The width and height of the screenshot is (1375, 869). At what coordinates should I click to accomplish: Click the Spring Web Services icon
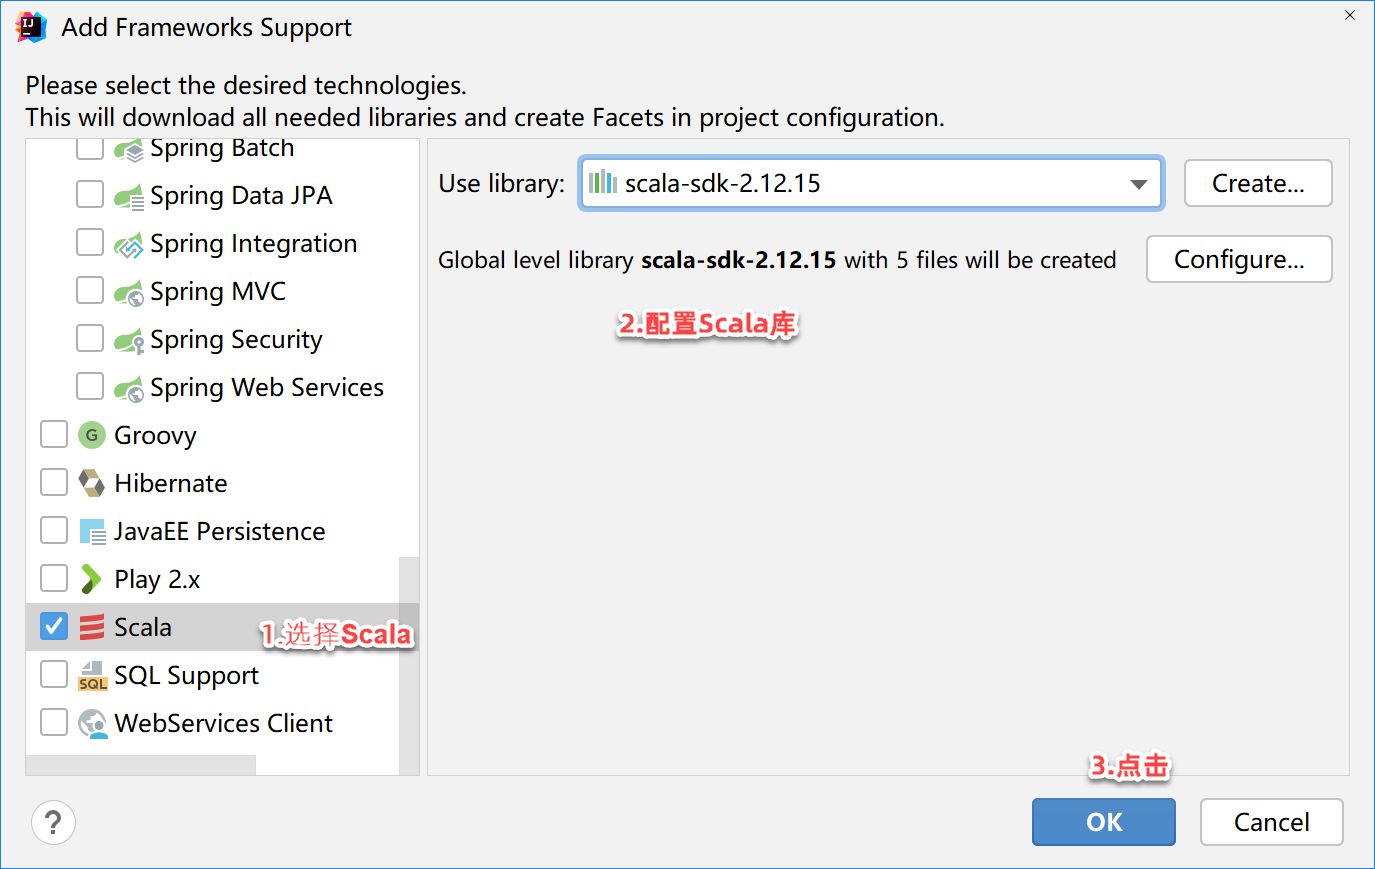129,389
